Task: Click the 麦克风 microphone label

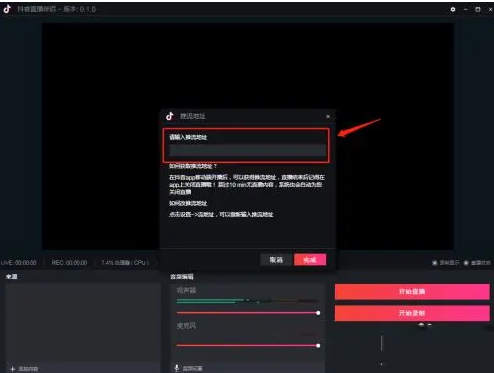Action: tap(186, 326)
